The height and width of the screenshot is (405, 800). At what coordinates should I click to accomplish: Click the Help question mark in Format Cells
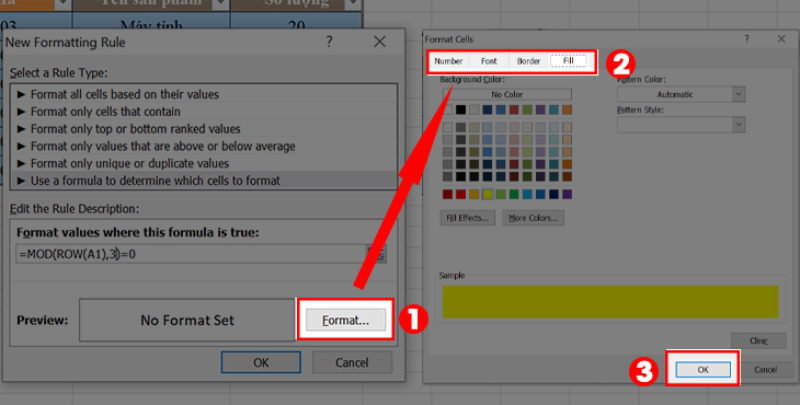[x=745, y=38]
